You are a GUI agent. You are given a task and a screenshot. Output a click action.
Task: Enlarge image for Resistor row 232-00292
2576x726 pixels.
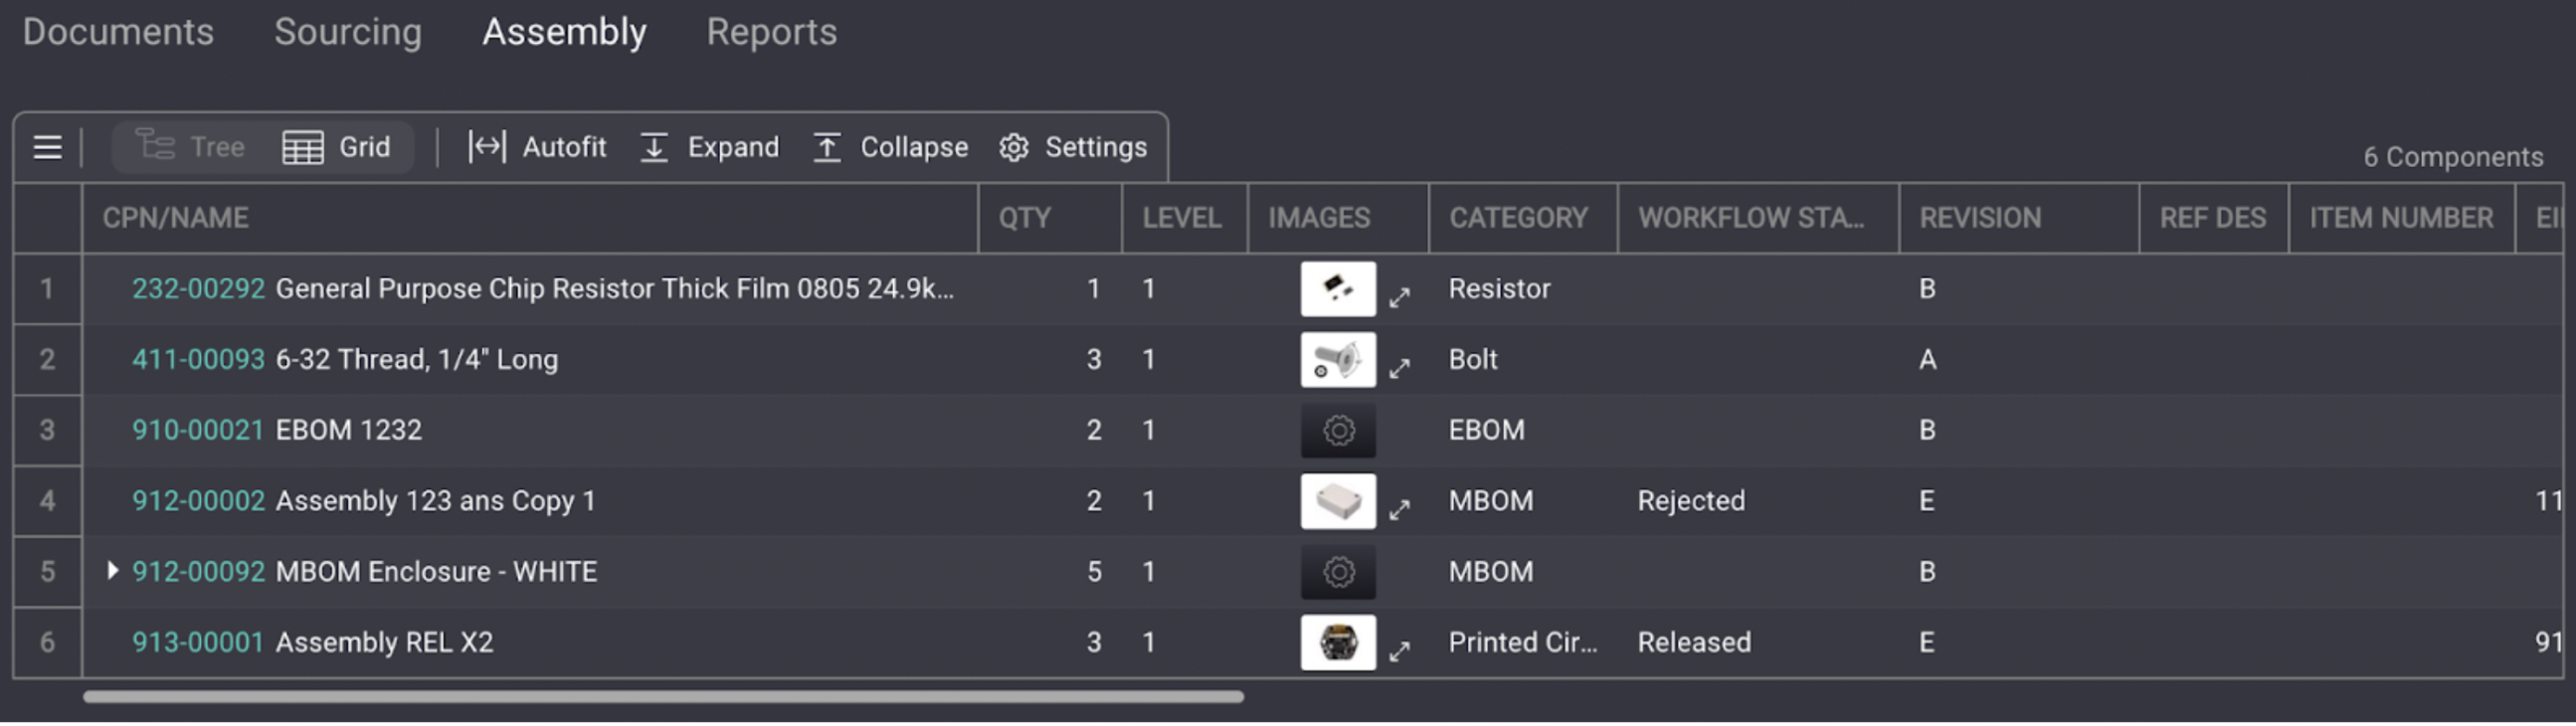click(x=1399, y=297)
